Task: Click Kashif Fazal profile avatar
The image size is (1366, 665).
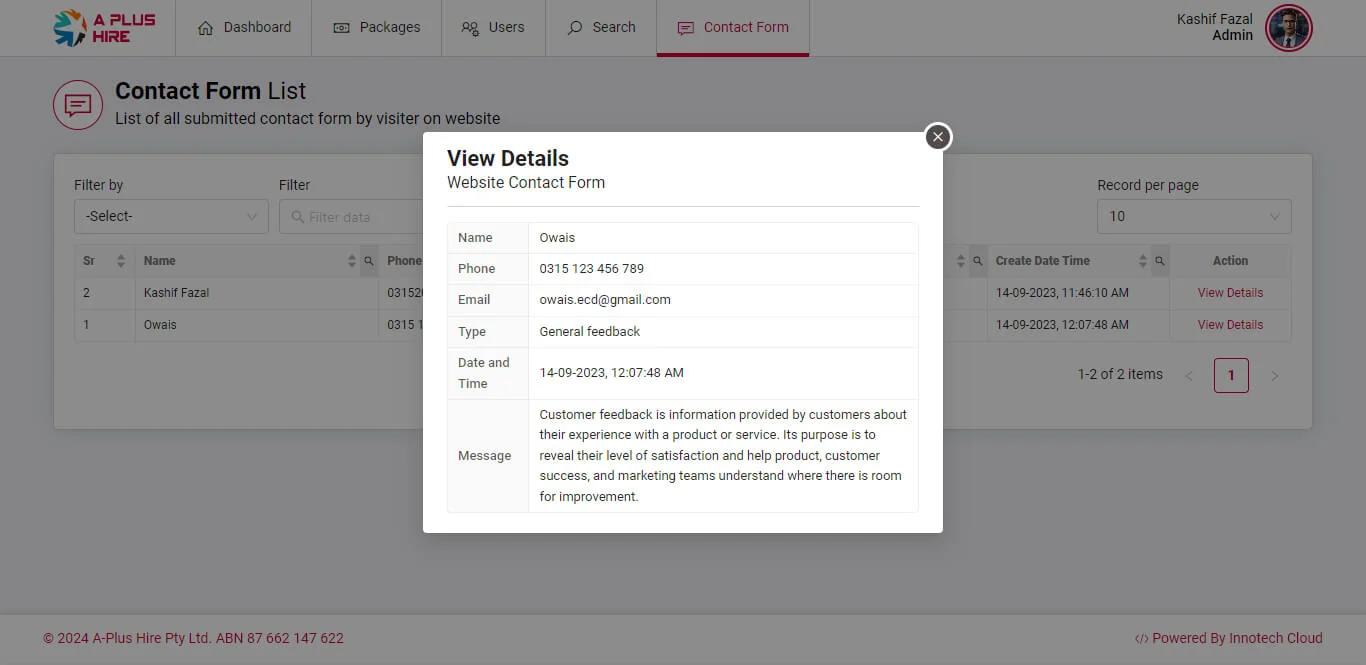Action: tap(1288, 28)
